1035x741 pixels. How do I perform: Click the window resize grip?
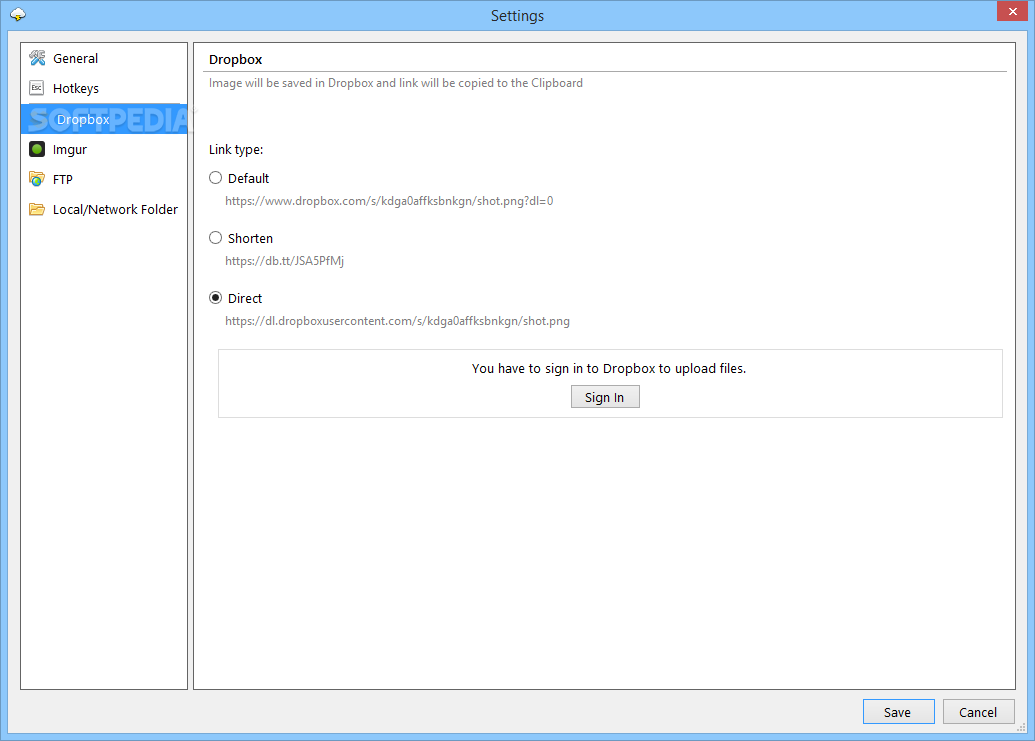click(1021, 727)
